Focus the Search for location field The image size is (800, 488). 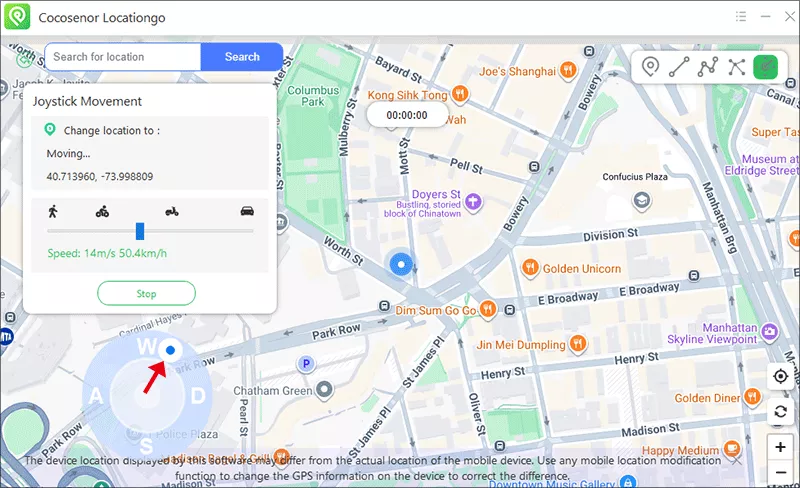click(x=123, y=57)
